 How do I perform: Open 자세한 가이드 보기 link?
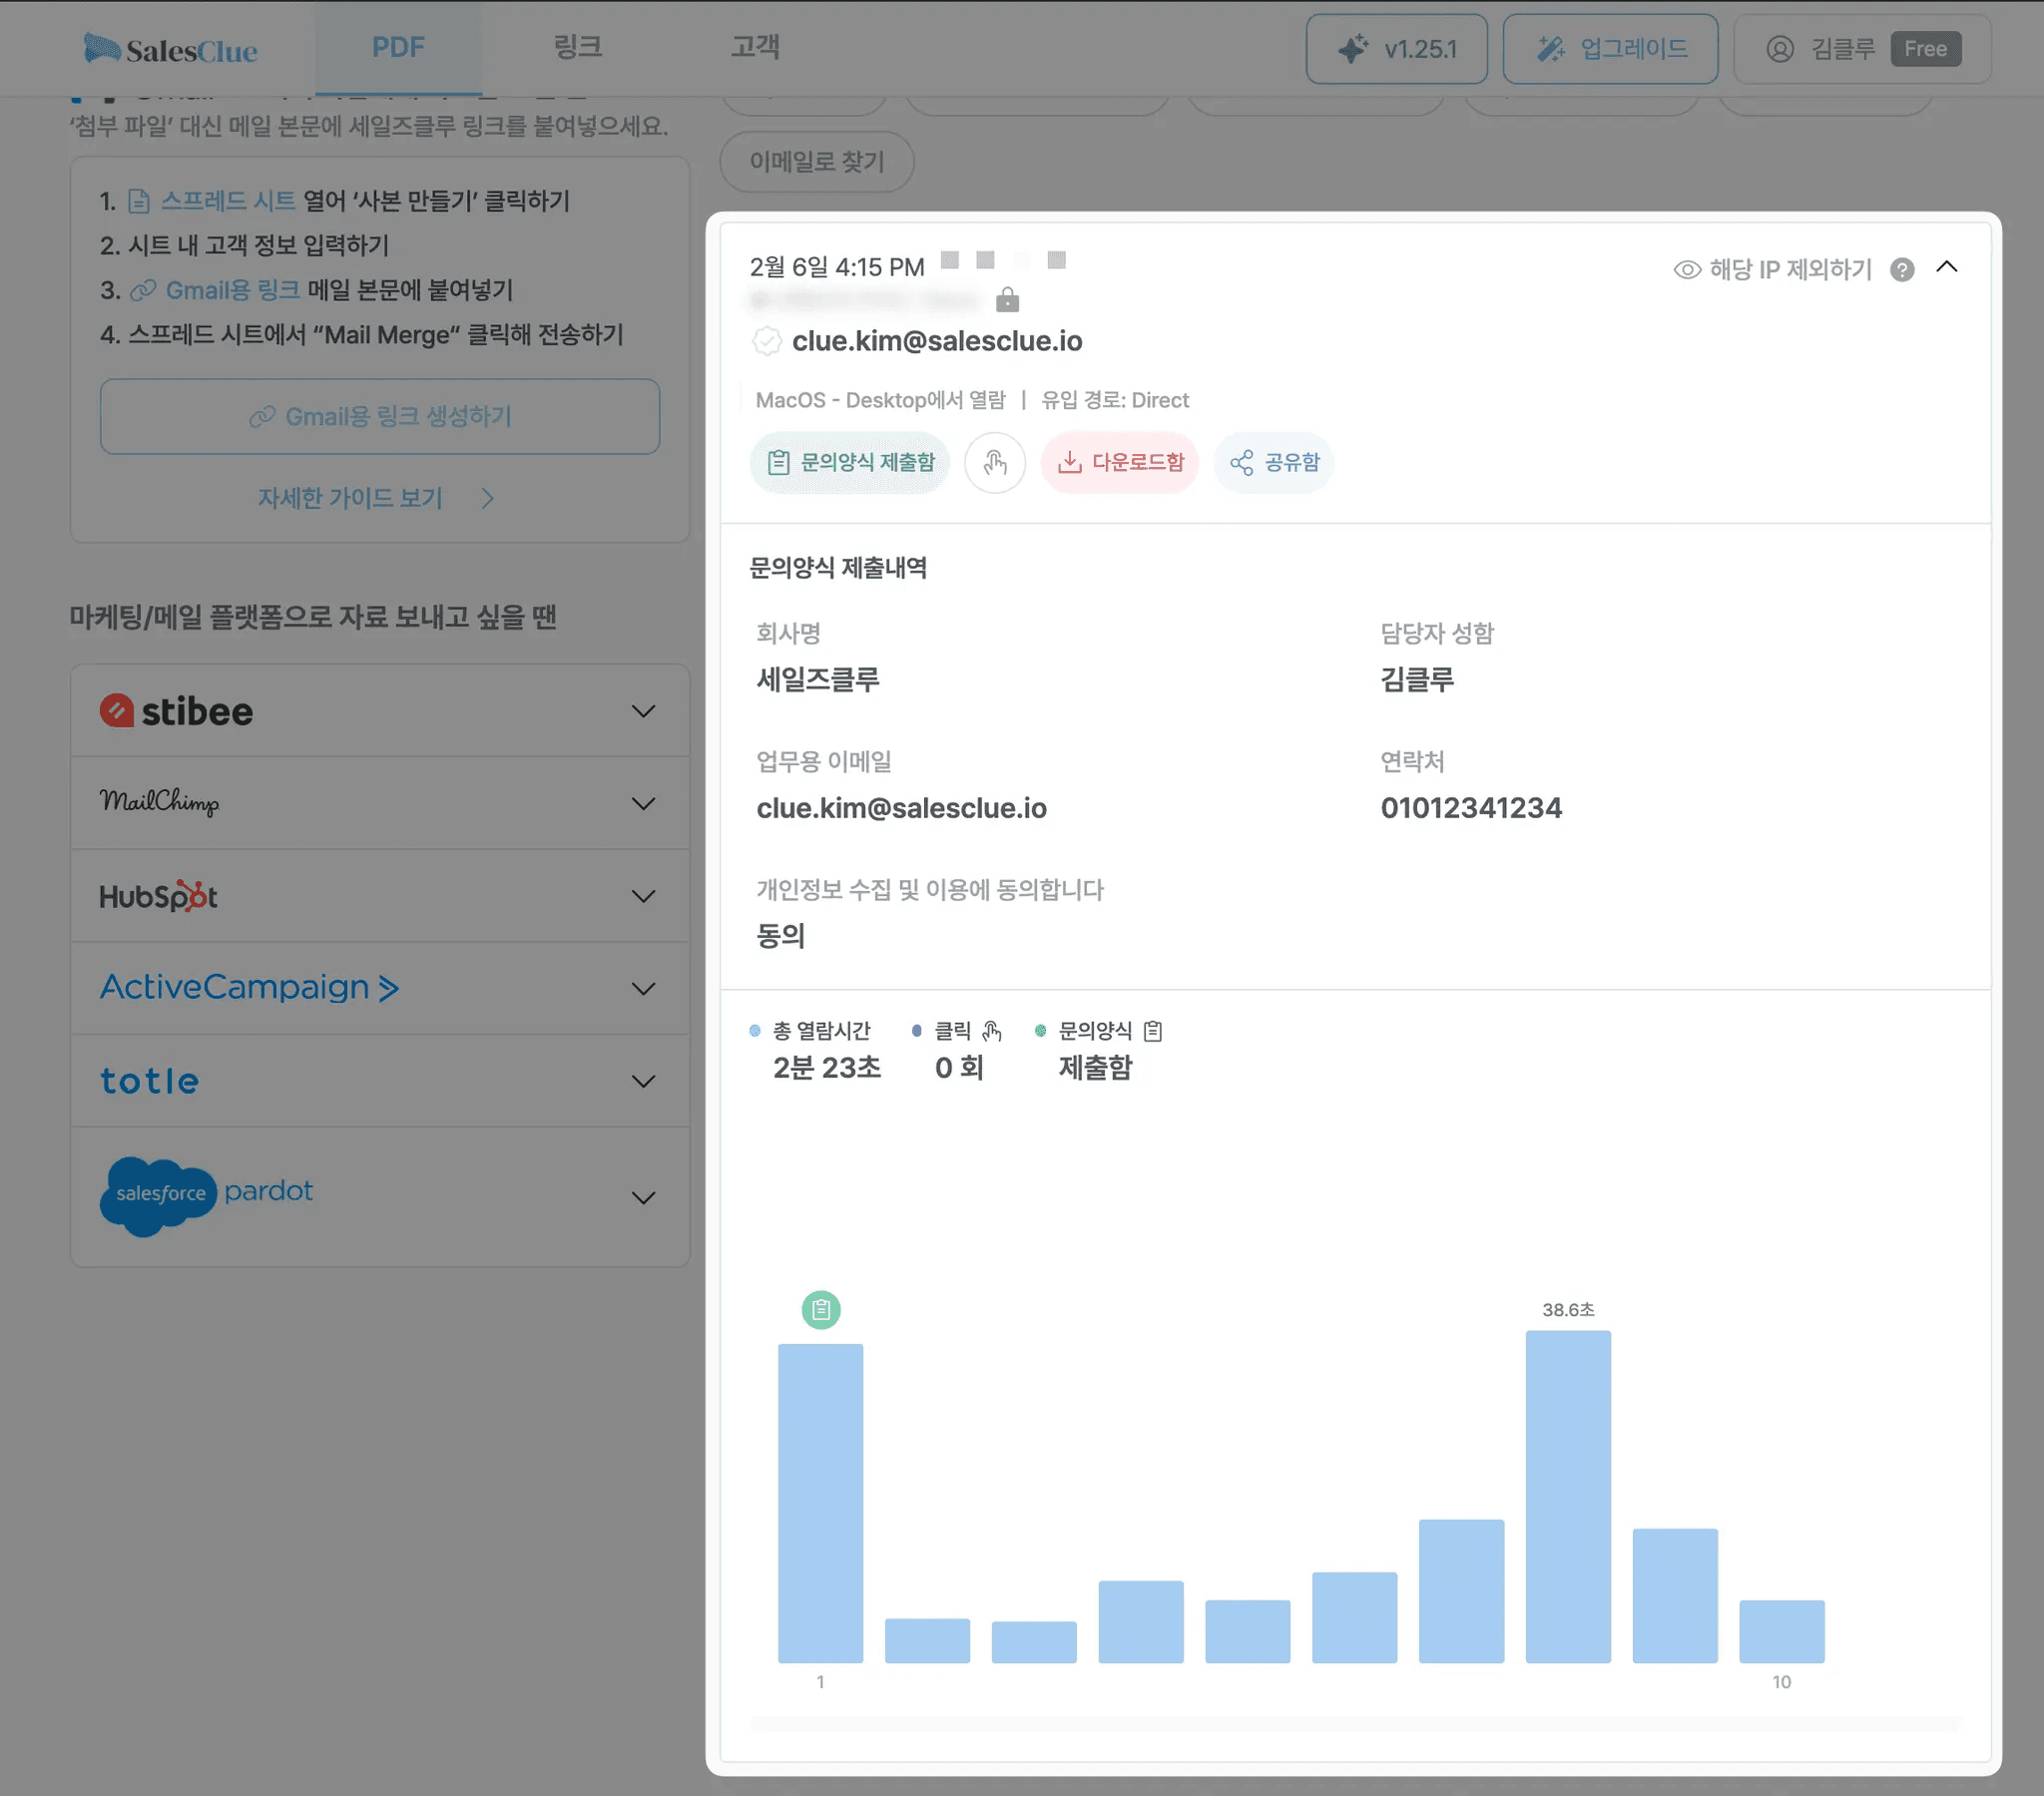(x=350, y=498)
